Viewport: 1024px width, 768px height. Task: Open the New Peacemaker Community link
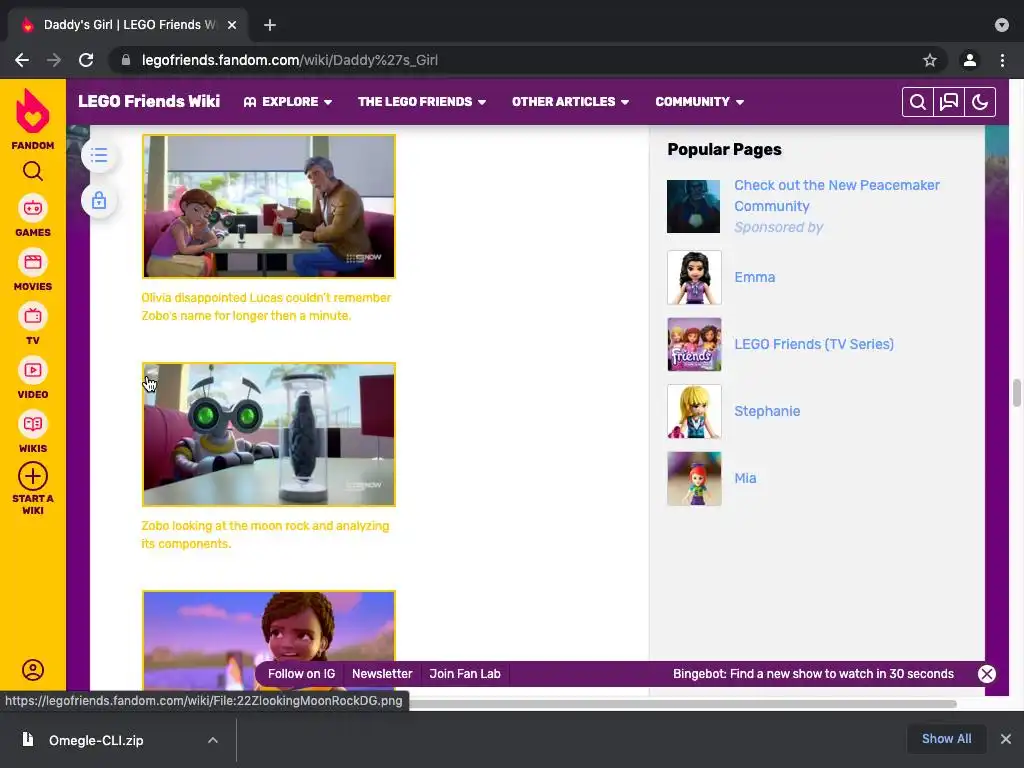click(837, 195)
